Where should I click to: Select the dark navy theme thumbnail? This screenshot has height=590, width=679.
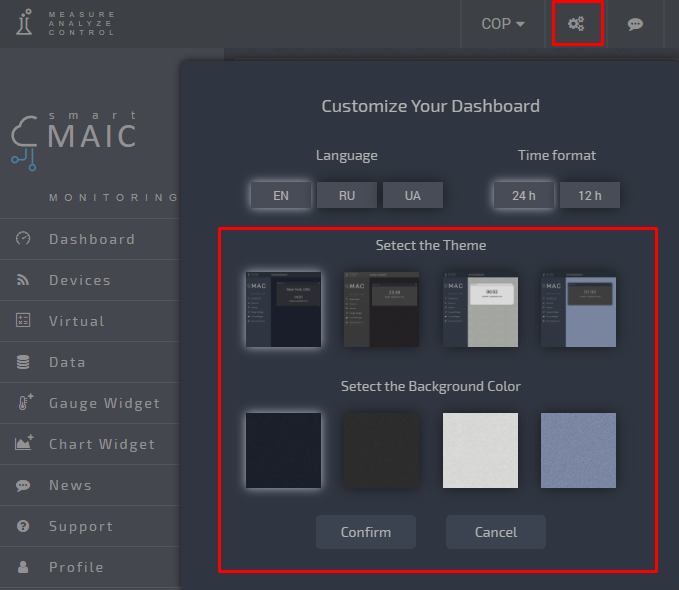[283, 309]
